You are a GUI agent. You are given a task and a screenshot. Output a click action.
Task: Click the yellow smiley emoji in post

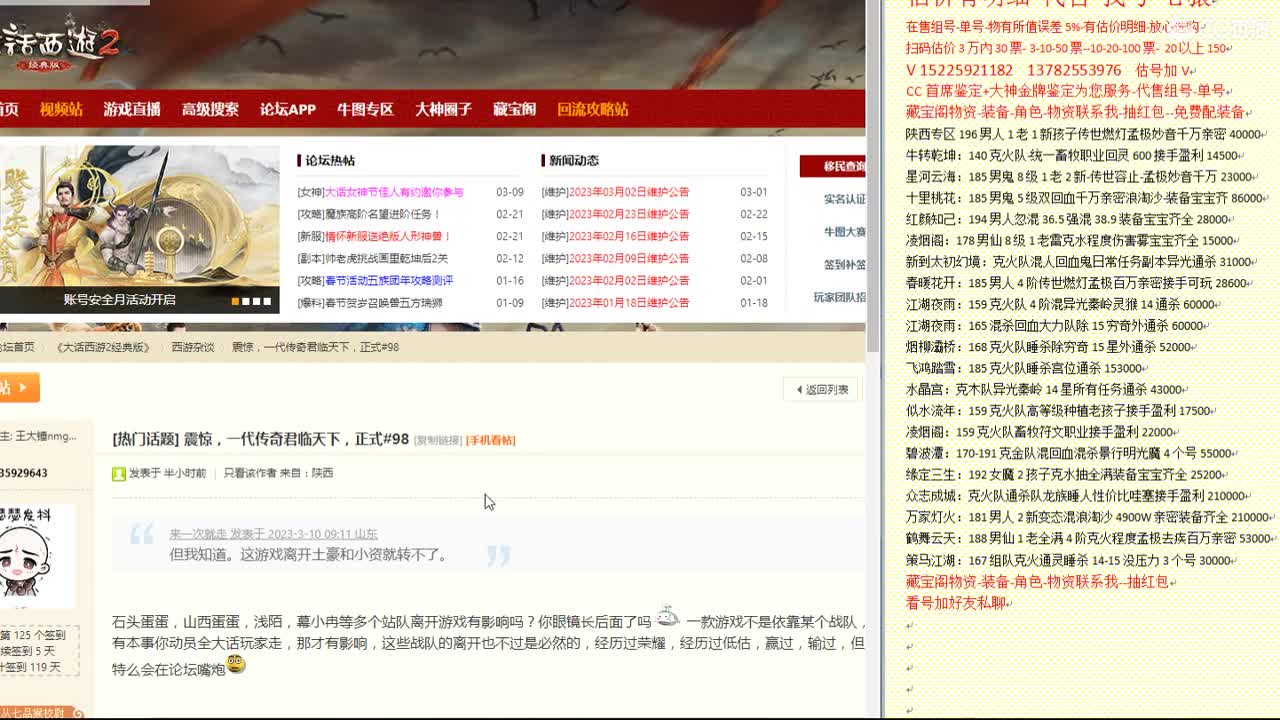click(236, 663)
